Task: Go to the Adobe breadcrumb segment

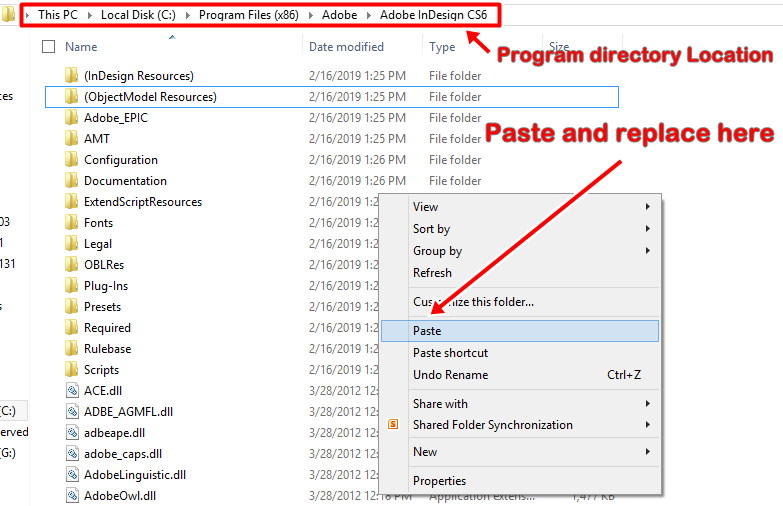Action: coord(340,15)
